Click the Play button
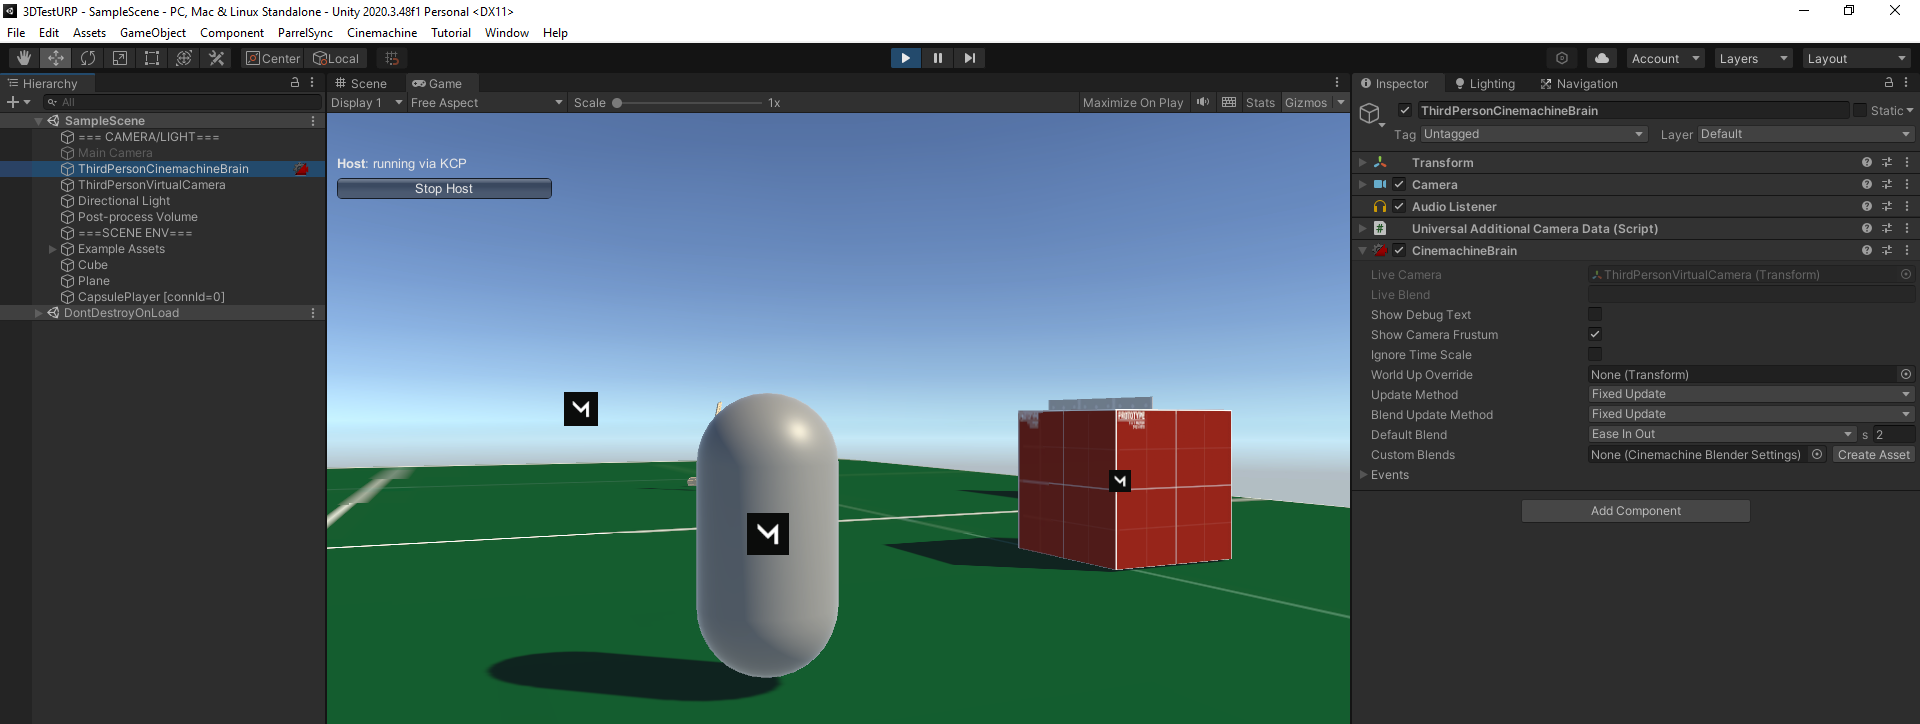Image resolution: width=1920 pixels, height=724 pixels. pyautogui.click(x=905, y=58)
